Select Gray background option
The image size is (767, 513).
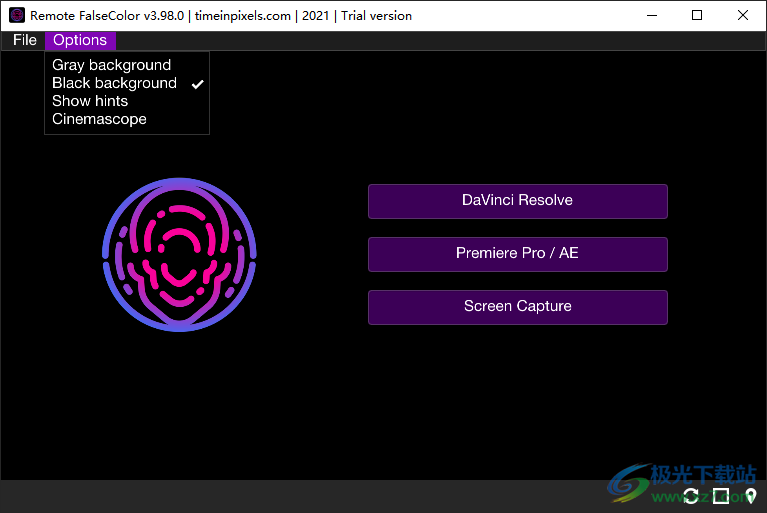(127, 65)
